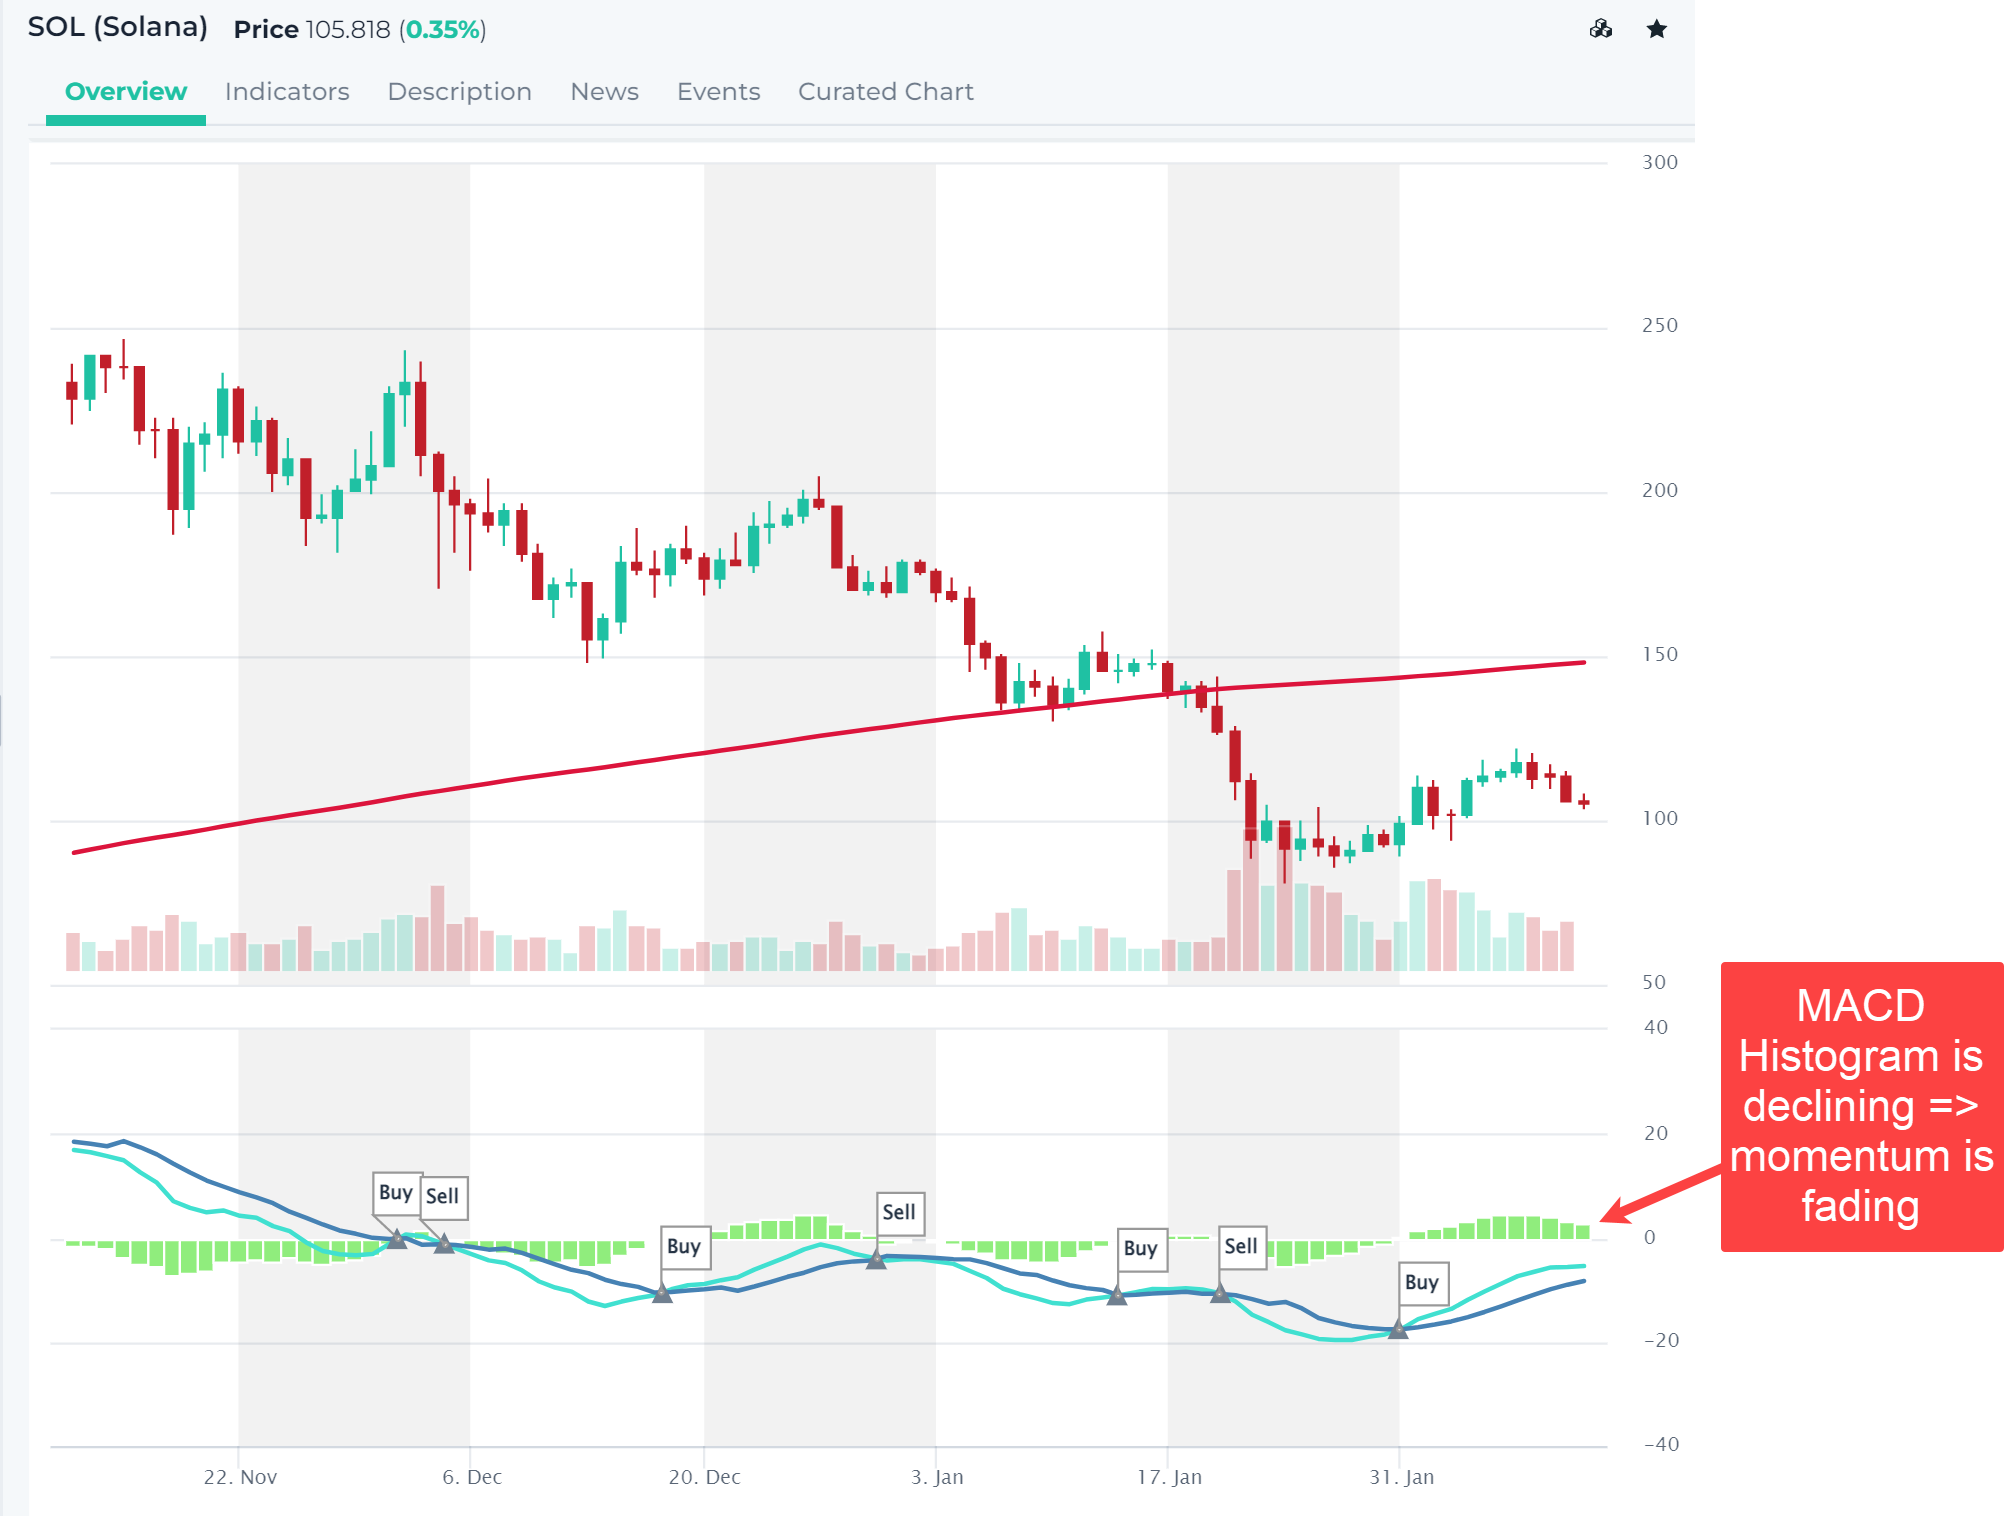Click the 22. Nov date label
This screenshot has height=1516, width=2006.
point(240,1477)
